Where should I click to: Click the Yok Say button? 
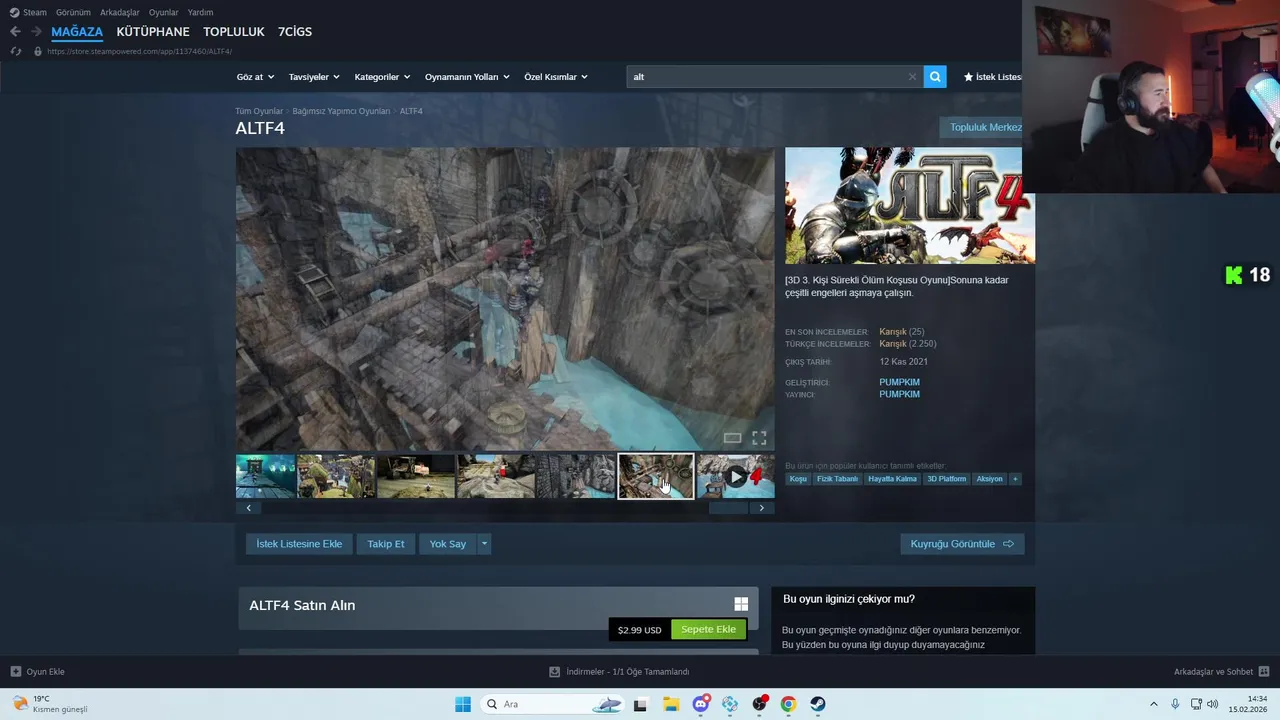448,544
